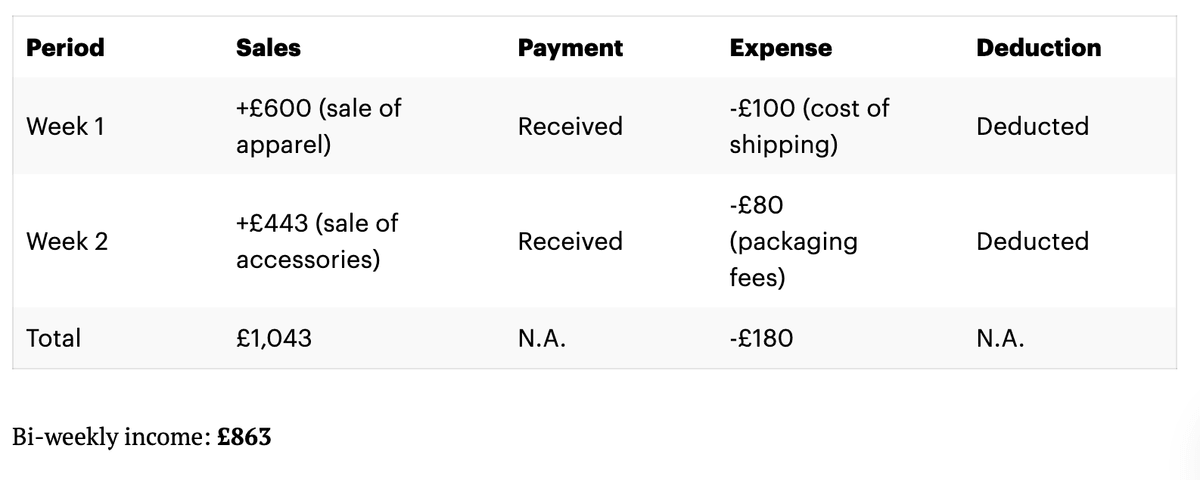Click the £1,043 total sales cell
This screenshot has width=1200, height=480.
274,339
